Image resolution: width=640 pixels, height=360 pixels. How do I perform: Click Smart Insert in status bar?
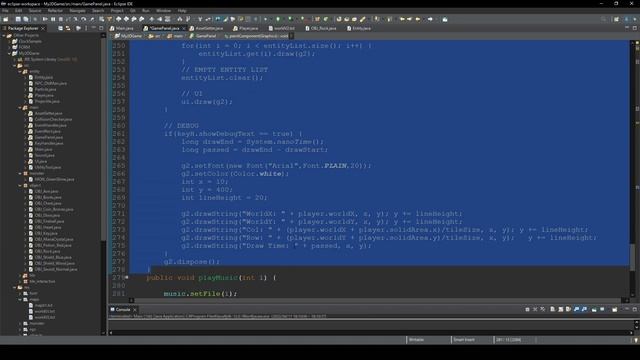point(464,340)
